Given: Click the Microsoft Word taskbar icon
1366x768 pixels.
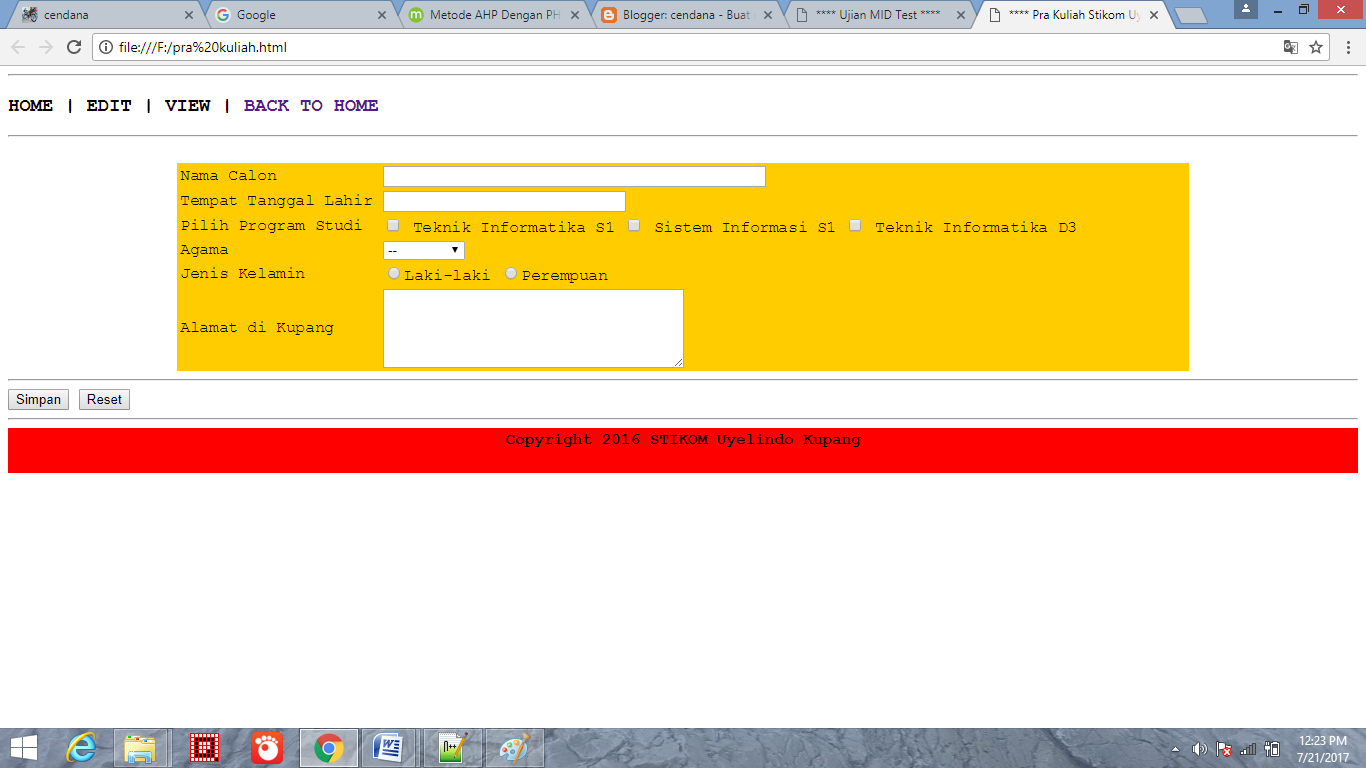Looking at the screenshot, I should pyautogui.click(x=389, y=747).
